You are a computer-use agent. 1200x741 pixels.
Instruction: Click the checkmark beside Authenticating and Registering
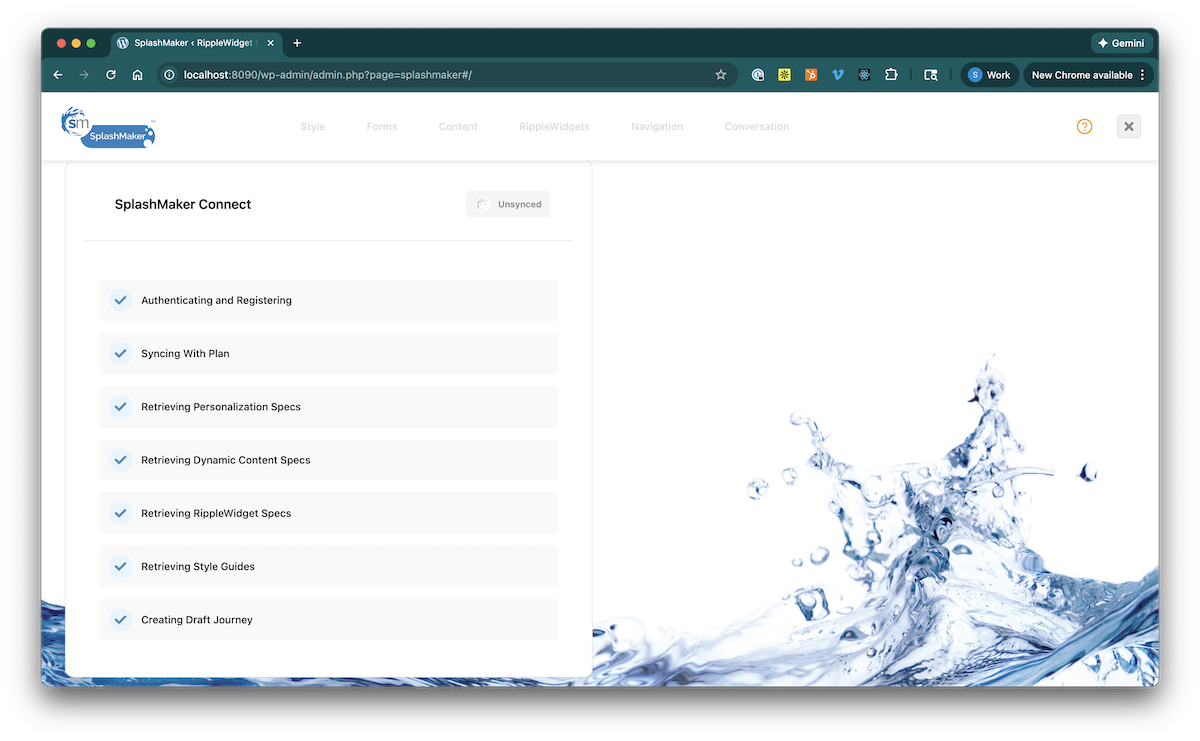(120, 300)
